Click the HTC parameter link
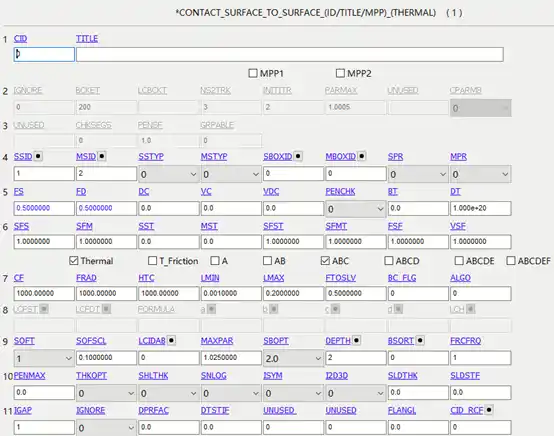 pyautogui.click(x=146, y=278)
